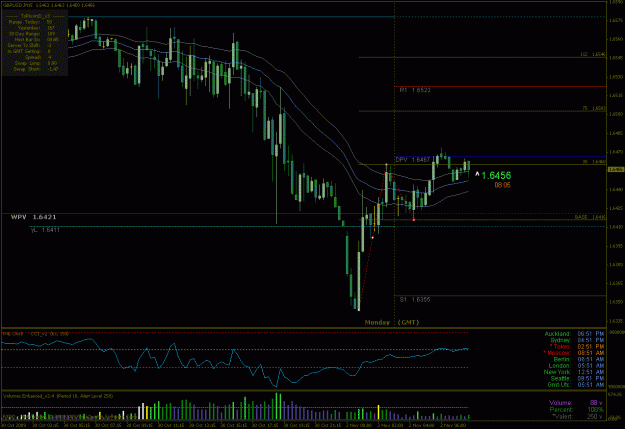The image size is (625, 429).
Task: Click the Range Today row in info panel
Action: pyautogui.click(x=31, y=22)
